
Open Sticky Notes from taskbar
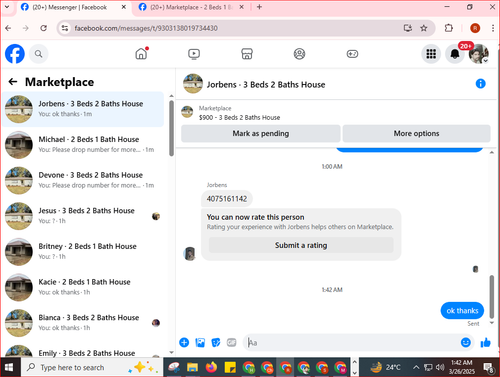[230, 367]
